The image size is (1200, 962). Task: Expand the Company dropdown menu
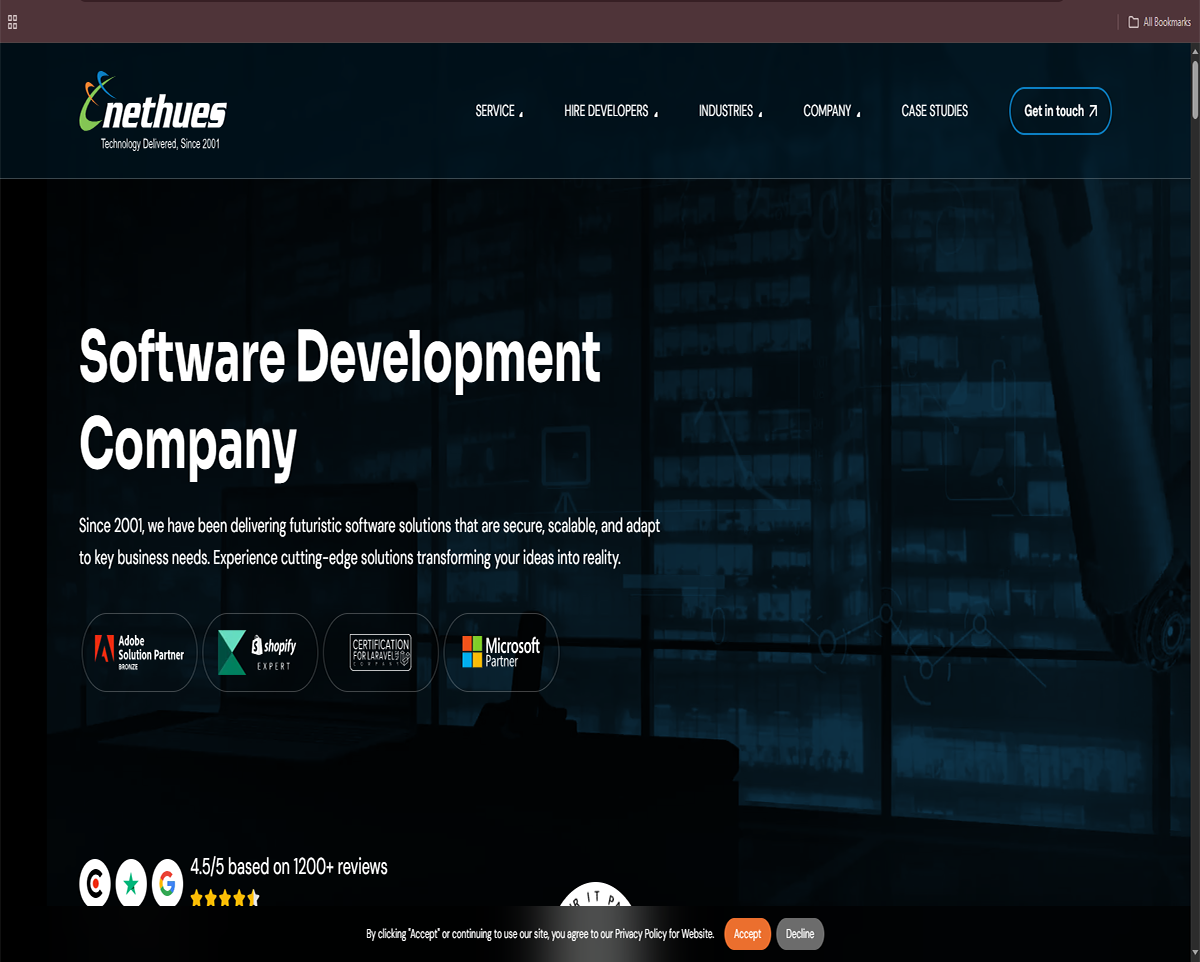click(x=831, y=111)
